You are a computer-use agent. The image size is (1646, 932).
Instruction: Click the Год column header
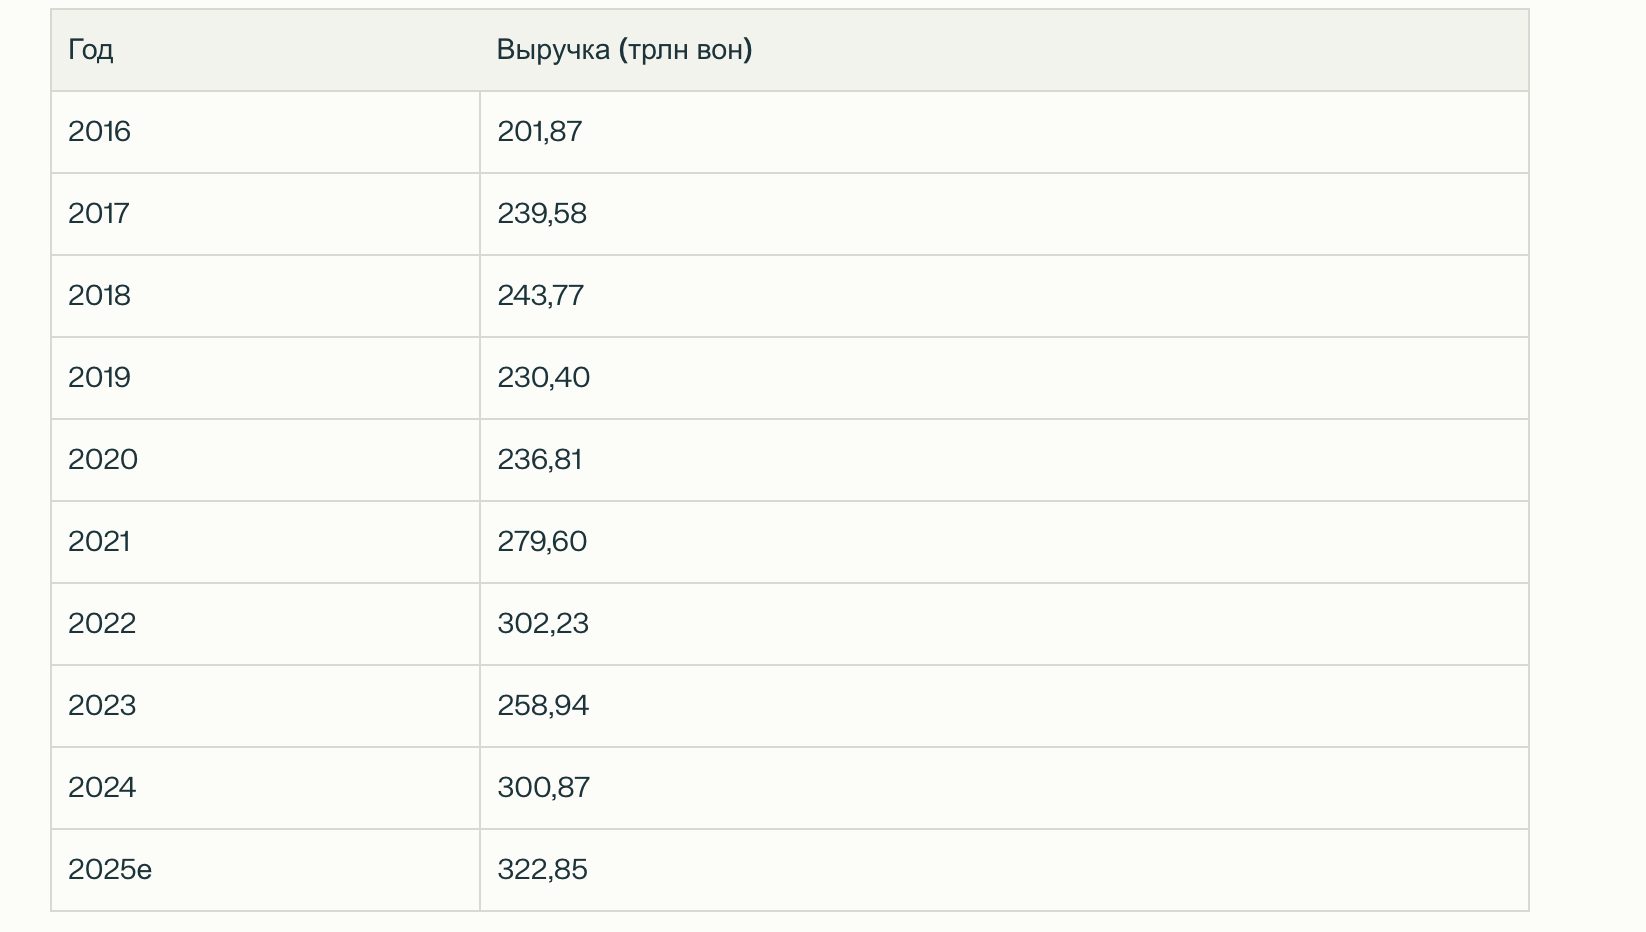point(91,50)
